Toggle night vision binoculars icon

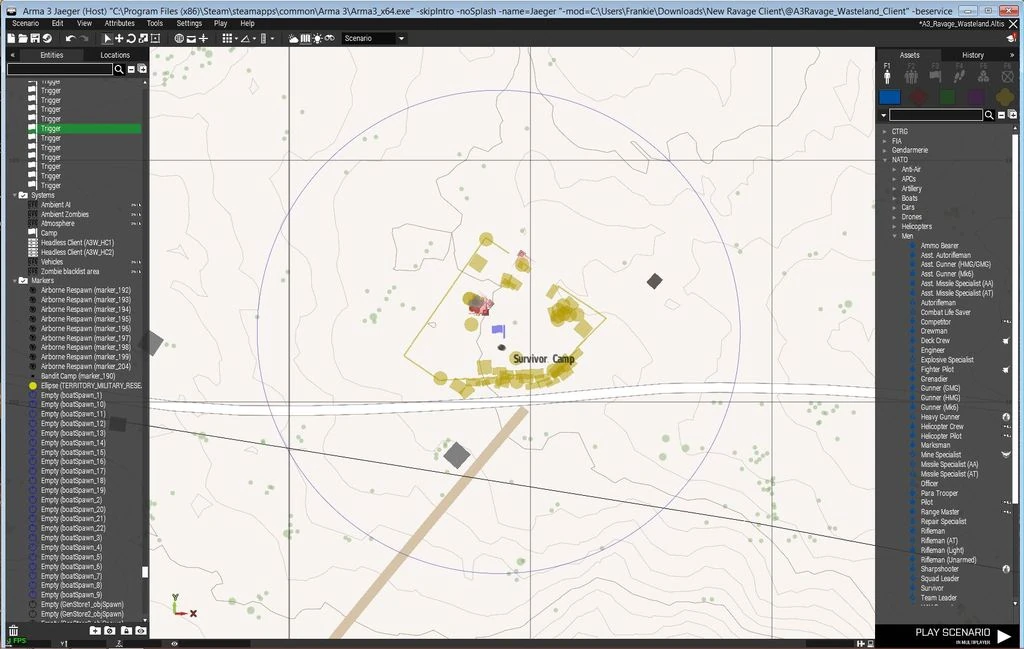(329, 39)
